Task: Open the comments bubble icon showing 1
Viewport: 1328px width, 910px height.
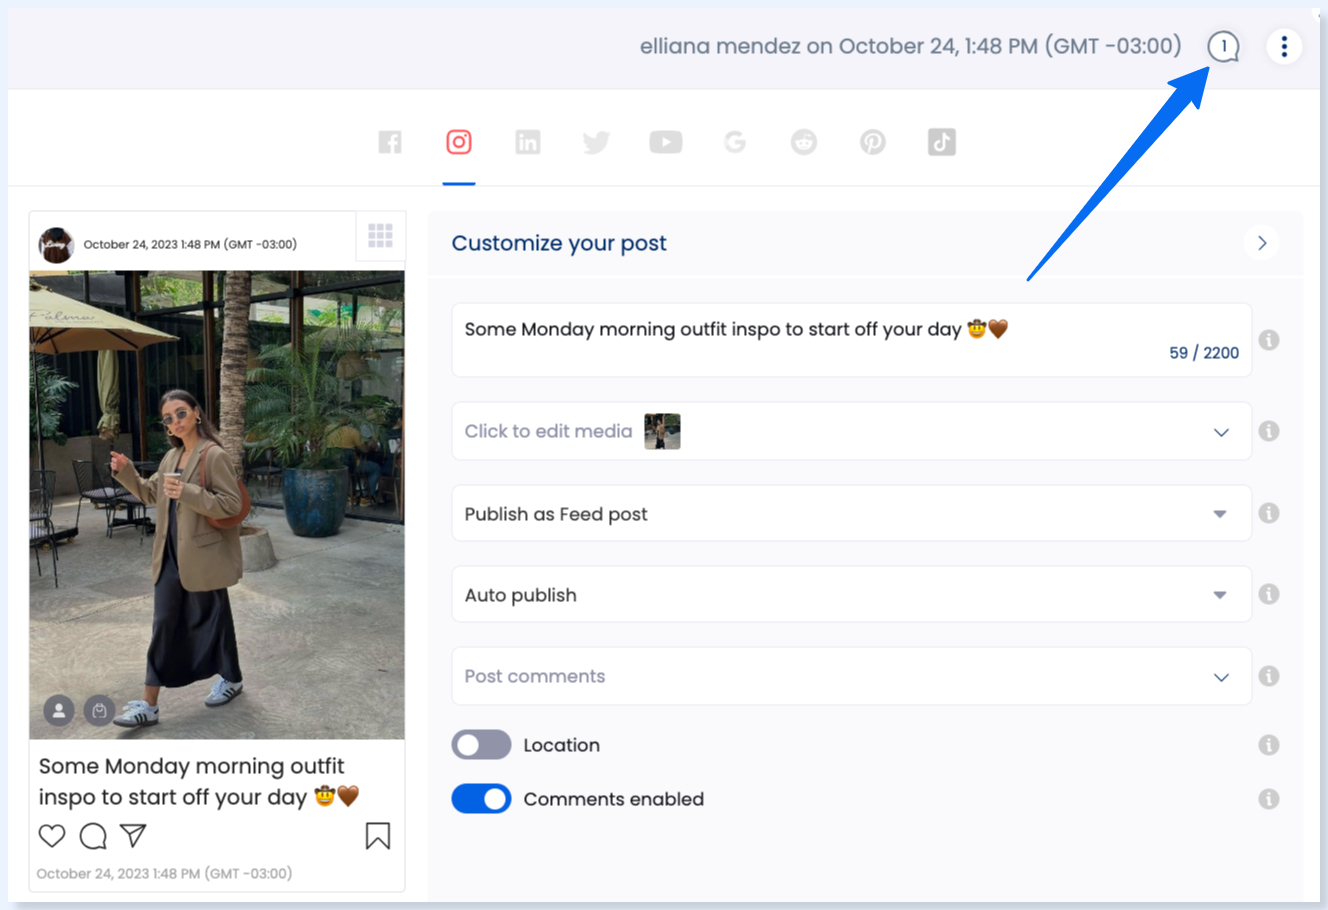Action: point(1223,46)
